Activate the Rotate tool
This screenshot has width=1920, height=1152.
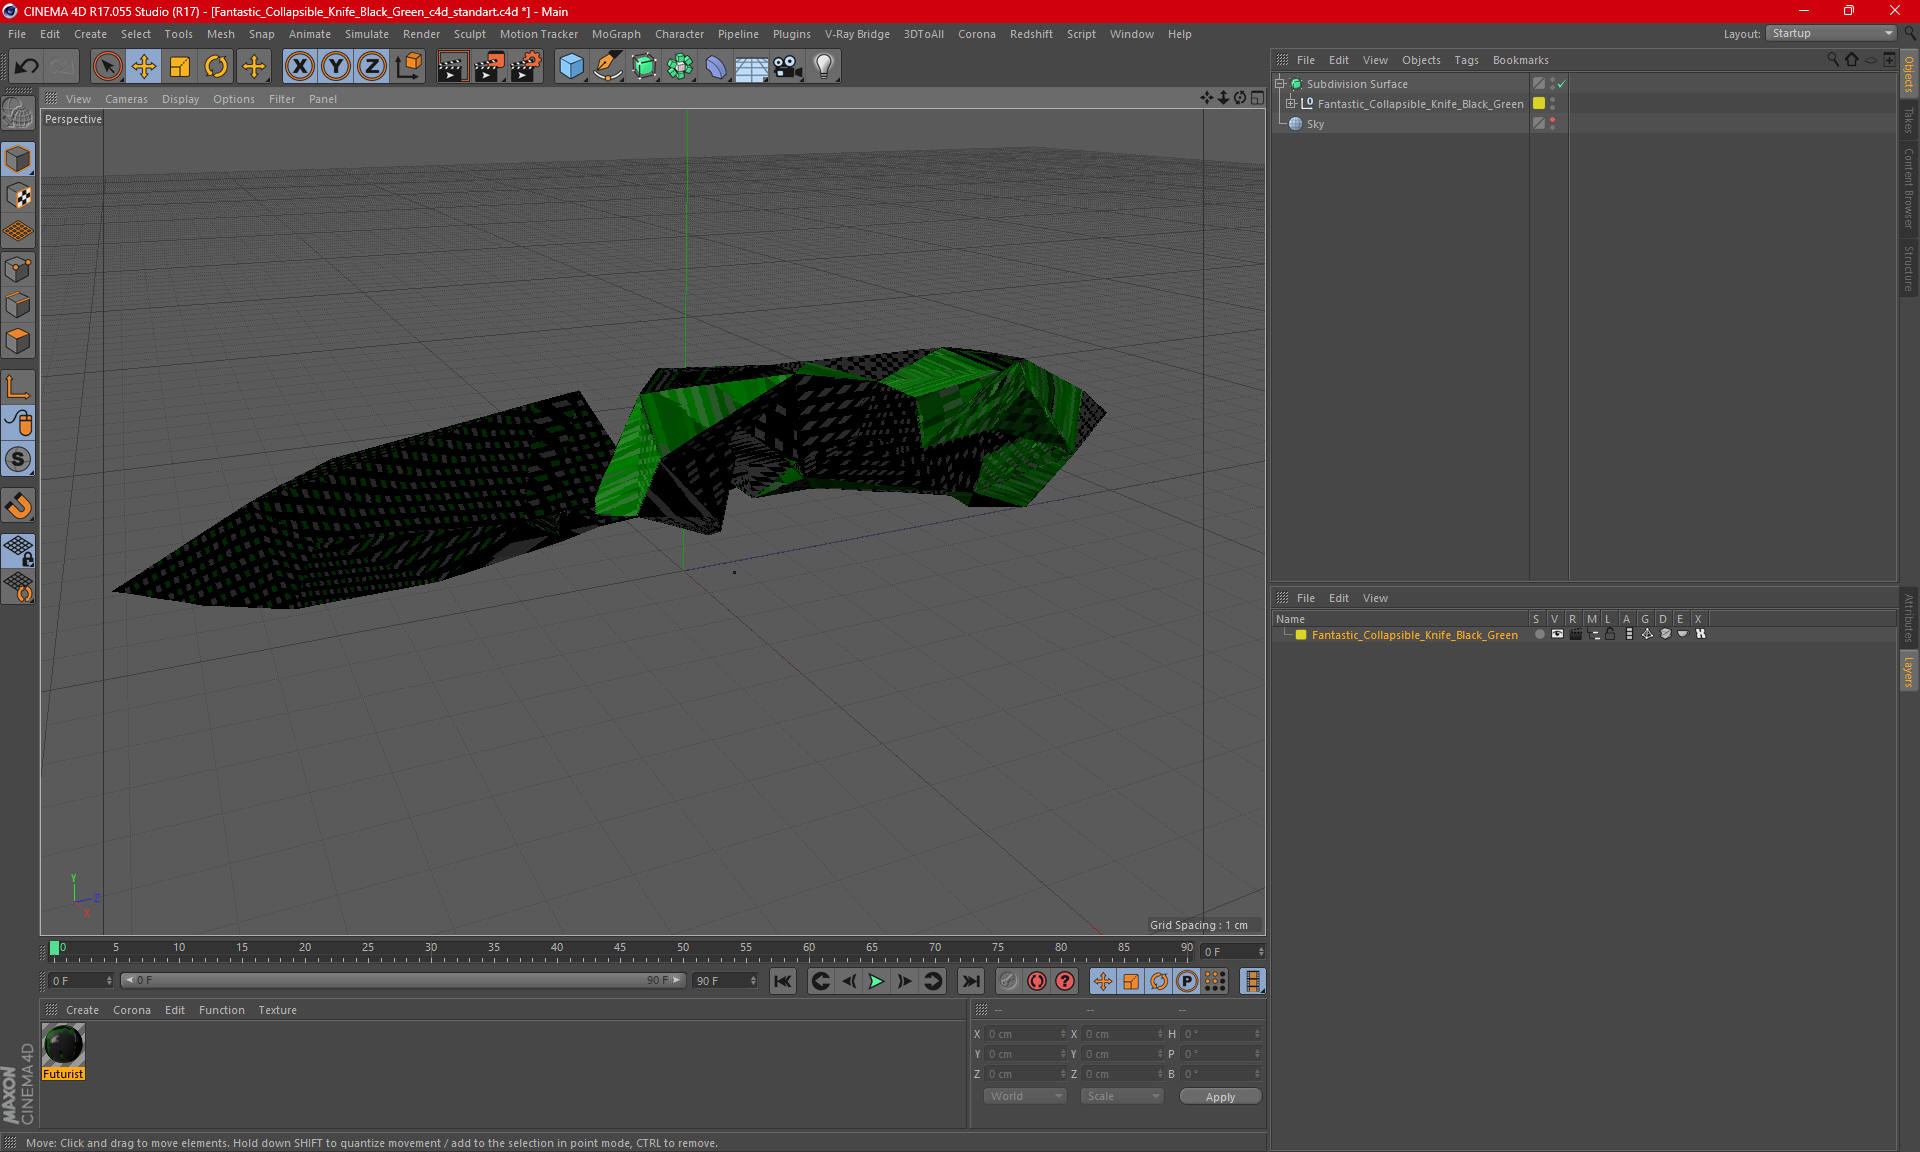[x=216, y=67]
